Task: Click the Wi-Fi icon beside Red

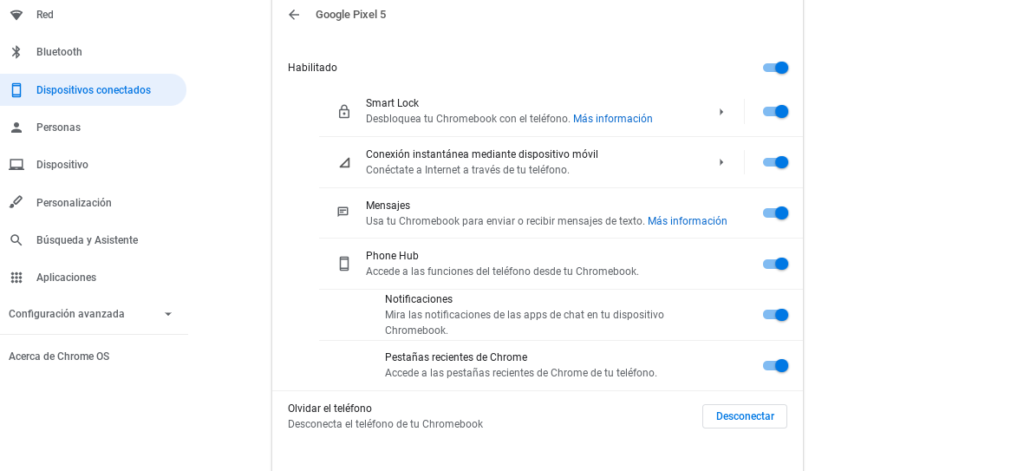Action: [16, 15]
